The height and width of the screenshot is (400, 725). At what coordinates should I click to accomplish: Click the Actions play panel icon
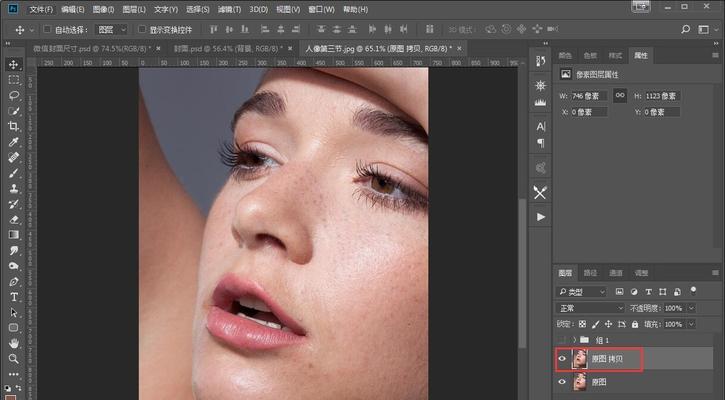pos(541,217)
